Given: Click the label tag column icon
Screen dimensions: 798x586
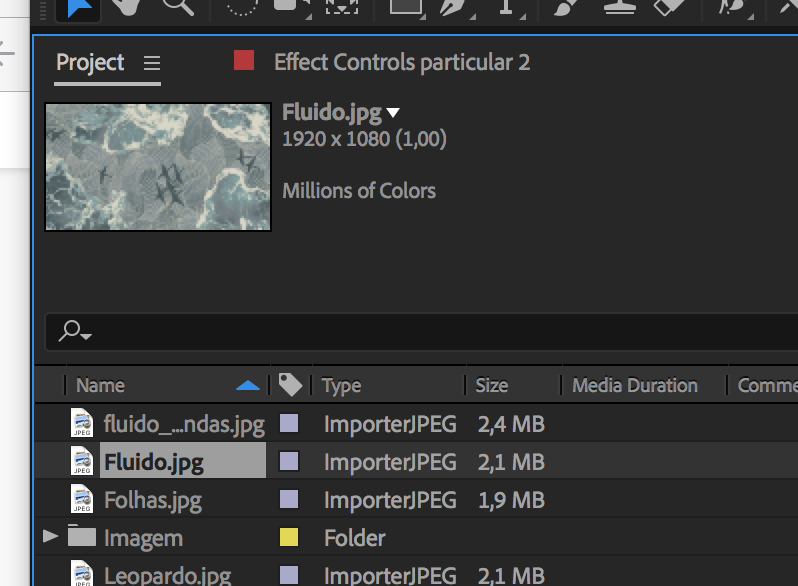Looking at the screenshot, I should 290,385.
